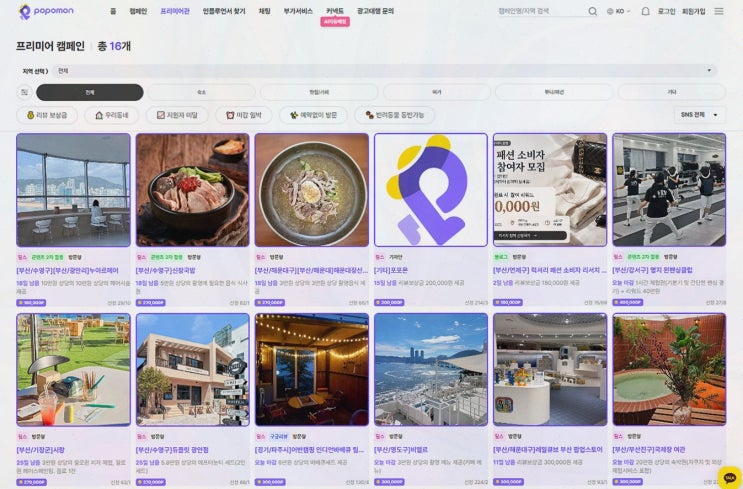Click the globe language icon

(610, 11)
